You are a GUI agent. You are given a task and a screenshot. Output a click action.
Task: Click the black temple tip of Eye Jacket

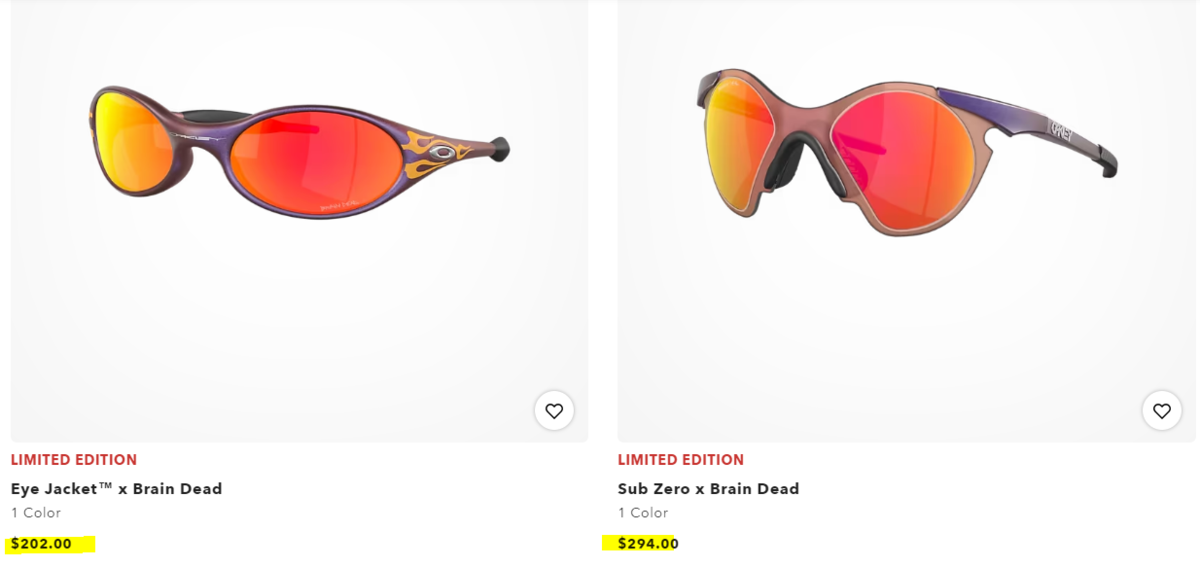click(x=499, y=150)
